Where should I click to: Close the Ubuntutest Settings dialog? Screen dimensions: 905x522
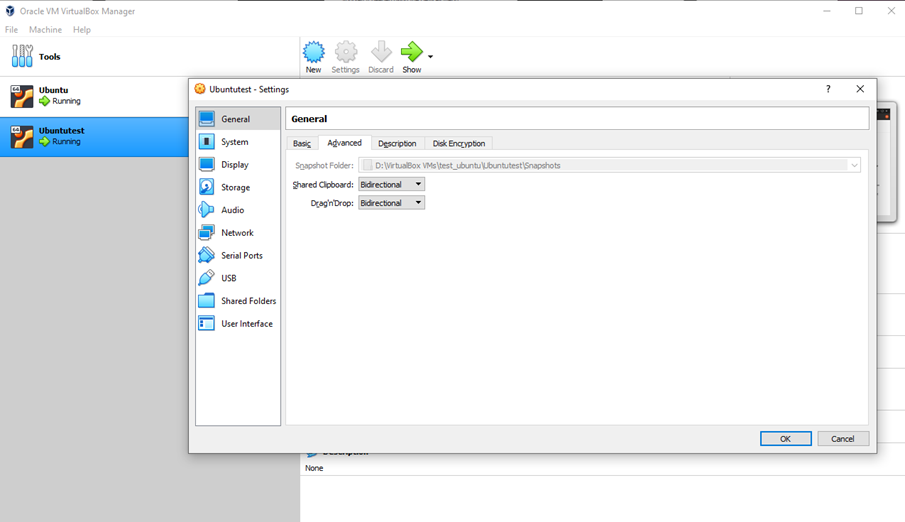[860, 89]
